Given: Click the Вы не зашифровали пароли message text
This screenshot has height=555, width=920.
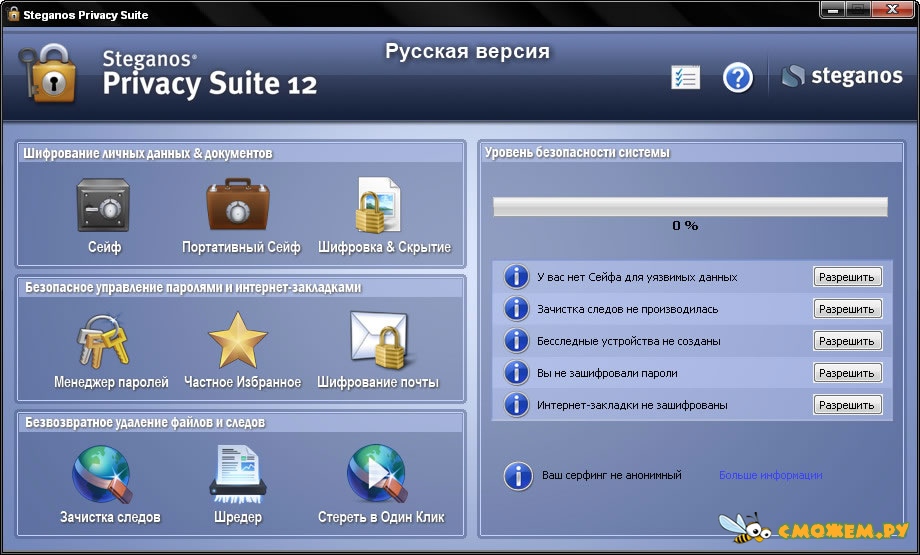Looking at the screenshot, I should [607, 373].
